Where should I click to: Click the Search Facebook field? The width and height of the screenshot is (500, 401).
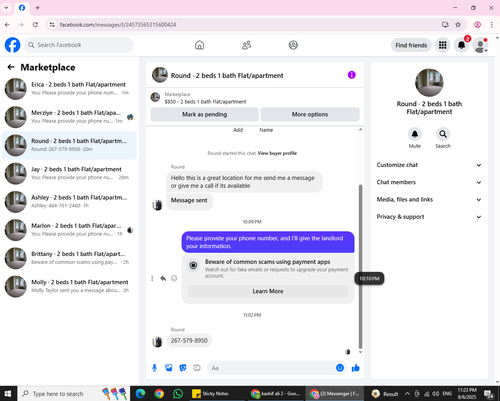78,45
